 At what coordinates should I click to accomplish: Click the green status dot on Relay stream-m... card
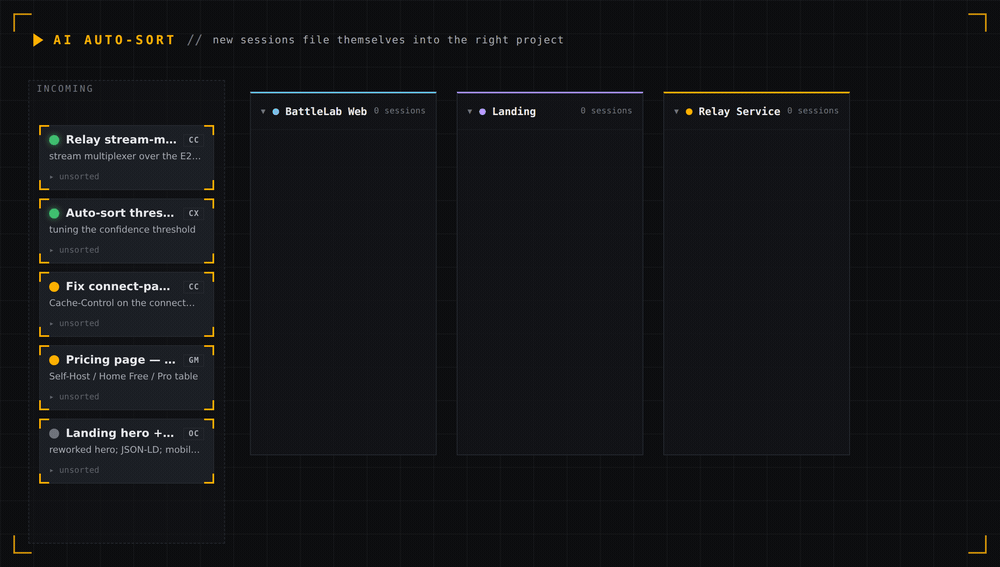(54, 140)
